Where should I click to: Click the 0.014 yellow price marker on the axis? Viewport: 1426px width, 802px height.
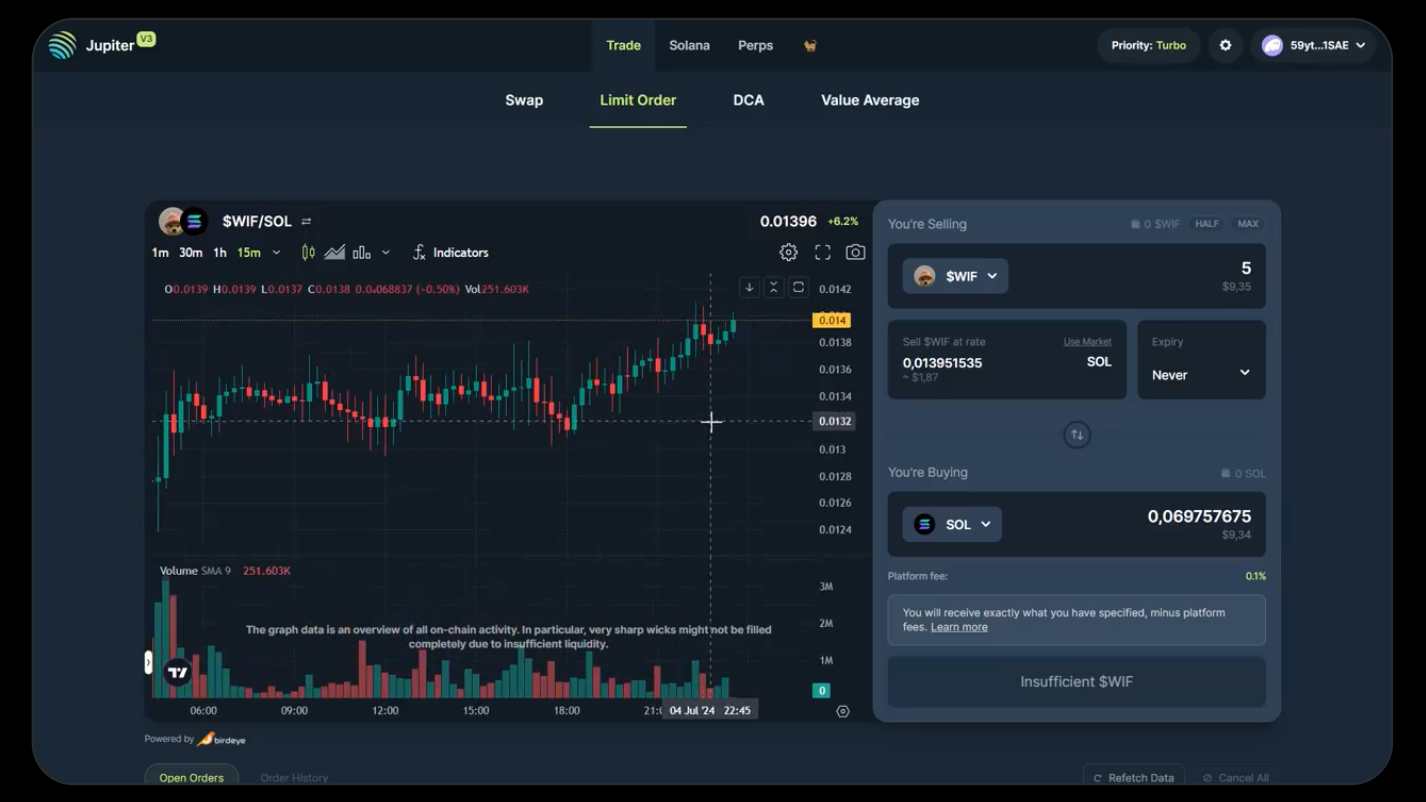[x=831, y=321]
